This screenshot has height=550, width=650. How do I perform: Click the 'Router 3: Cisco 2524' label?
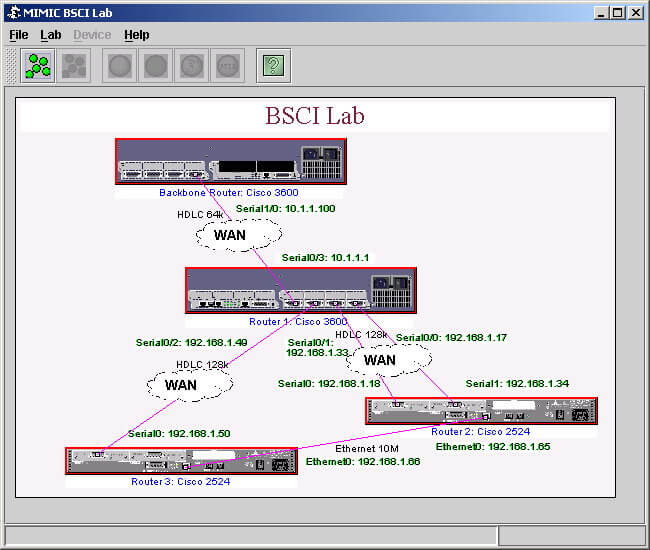180,482
